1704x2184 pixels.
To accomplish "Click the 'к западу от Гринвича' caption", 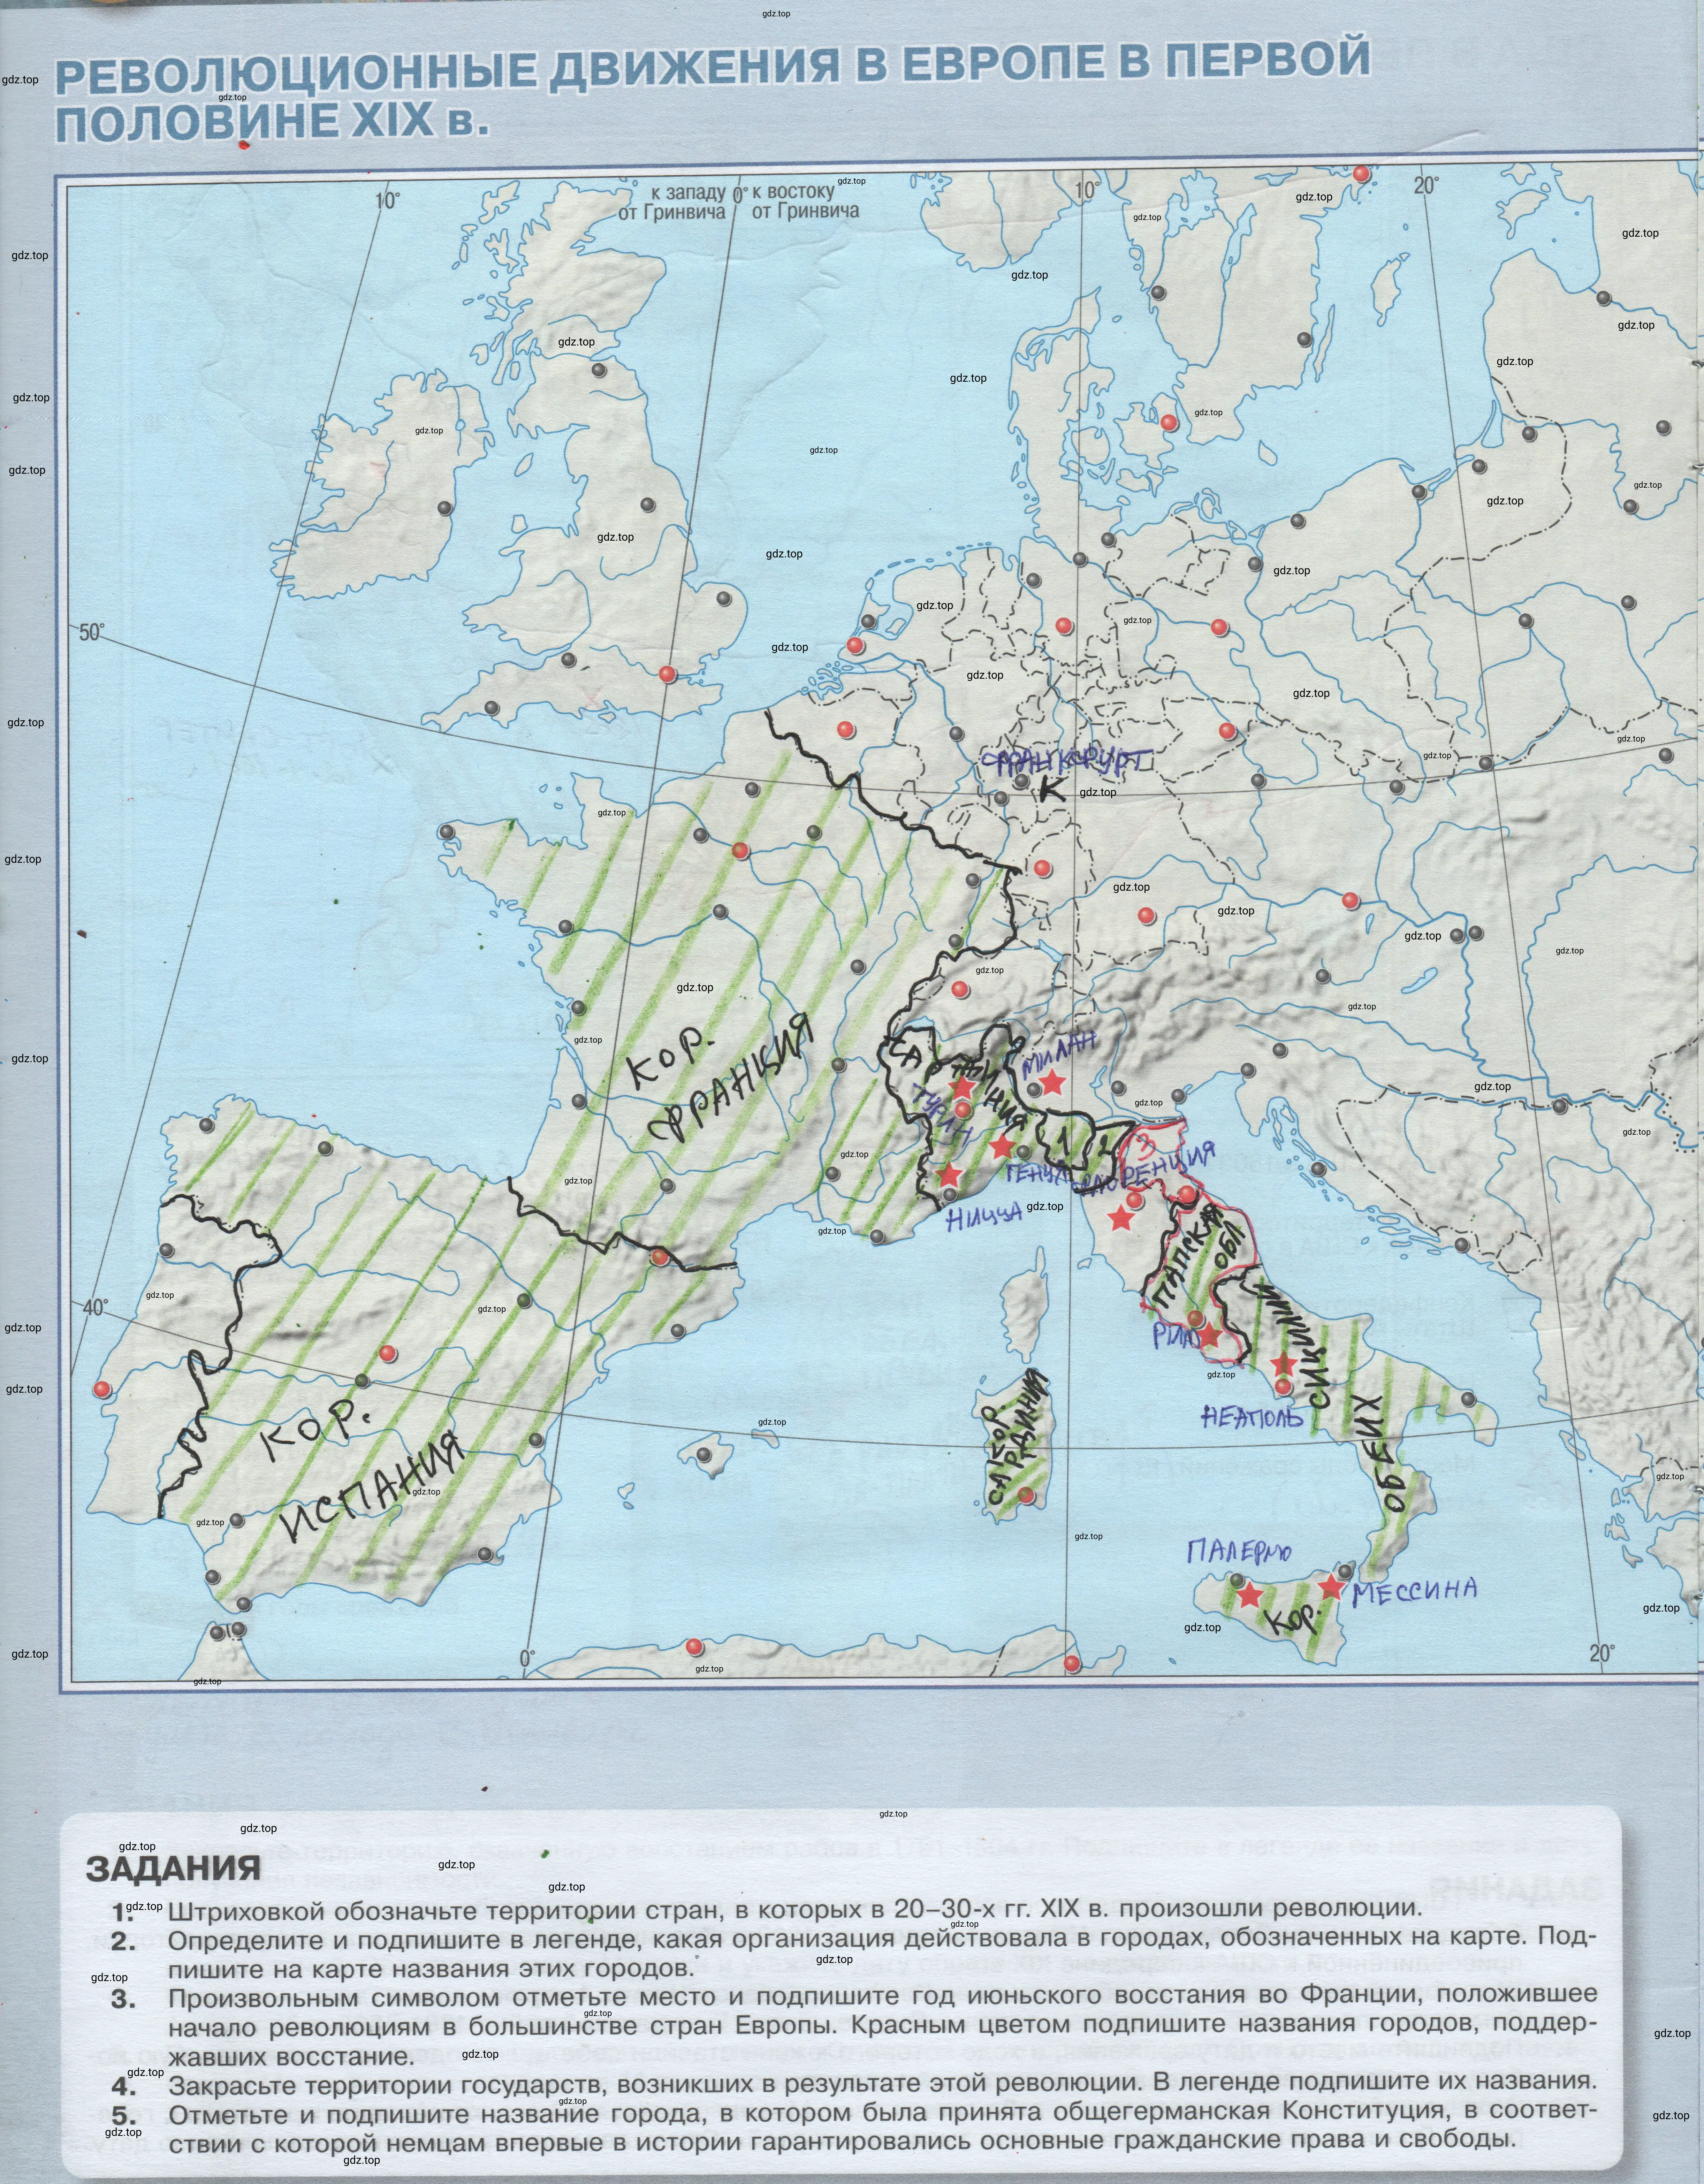I will pos(672,202).
